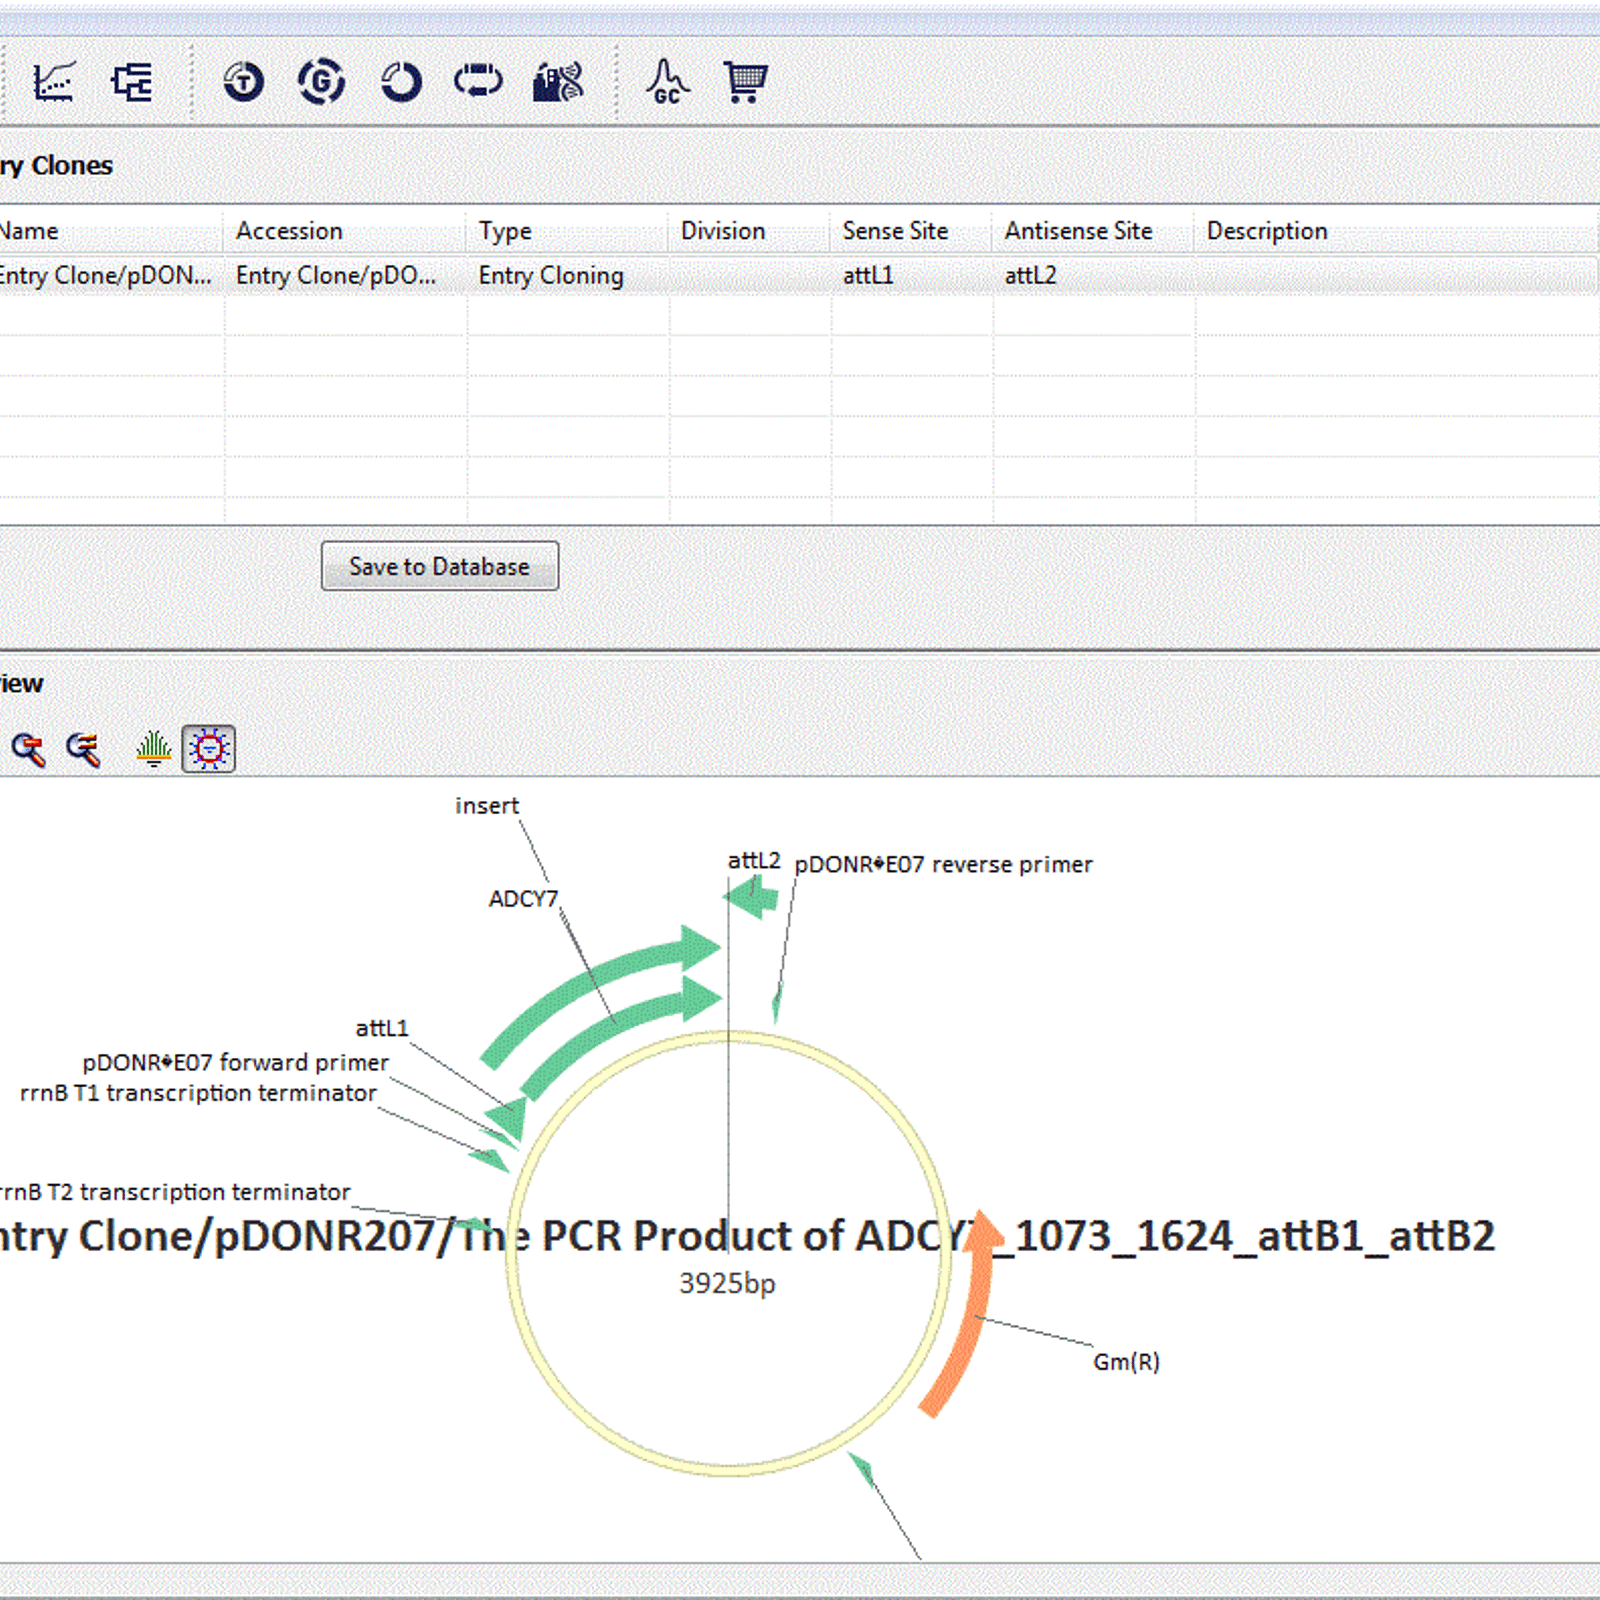
Task: Click the insert label on map
Action: click(487, 806)
